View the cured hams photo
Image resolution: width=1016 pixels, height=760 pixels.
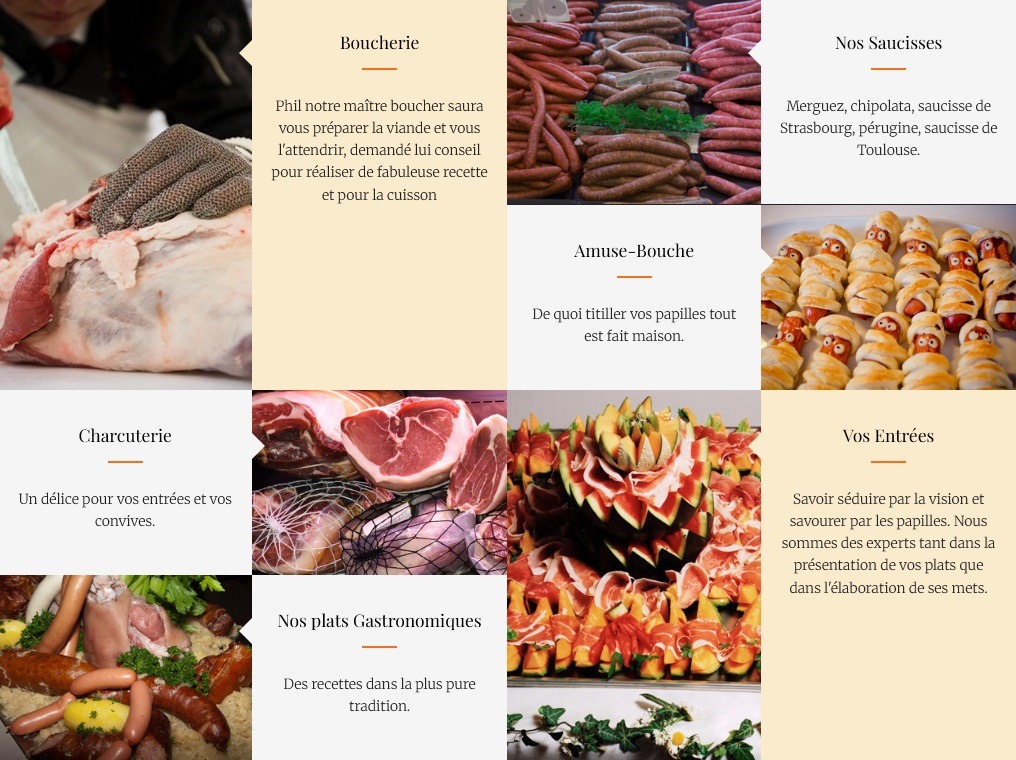379,482
